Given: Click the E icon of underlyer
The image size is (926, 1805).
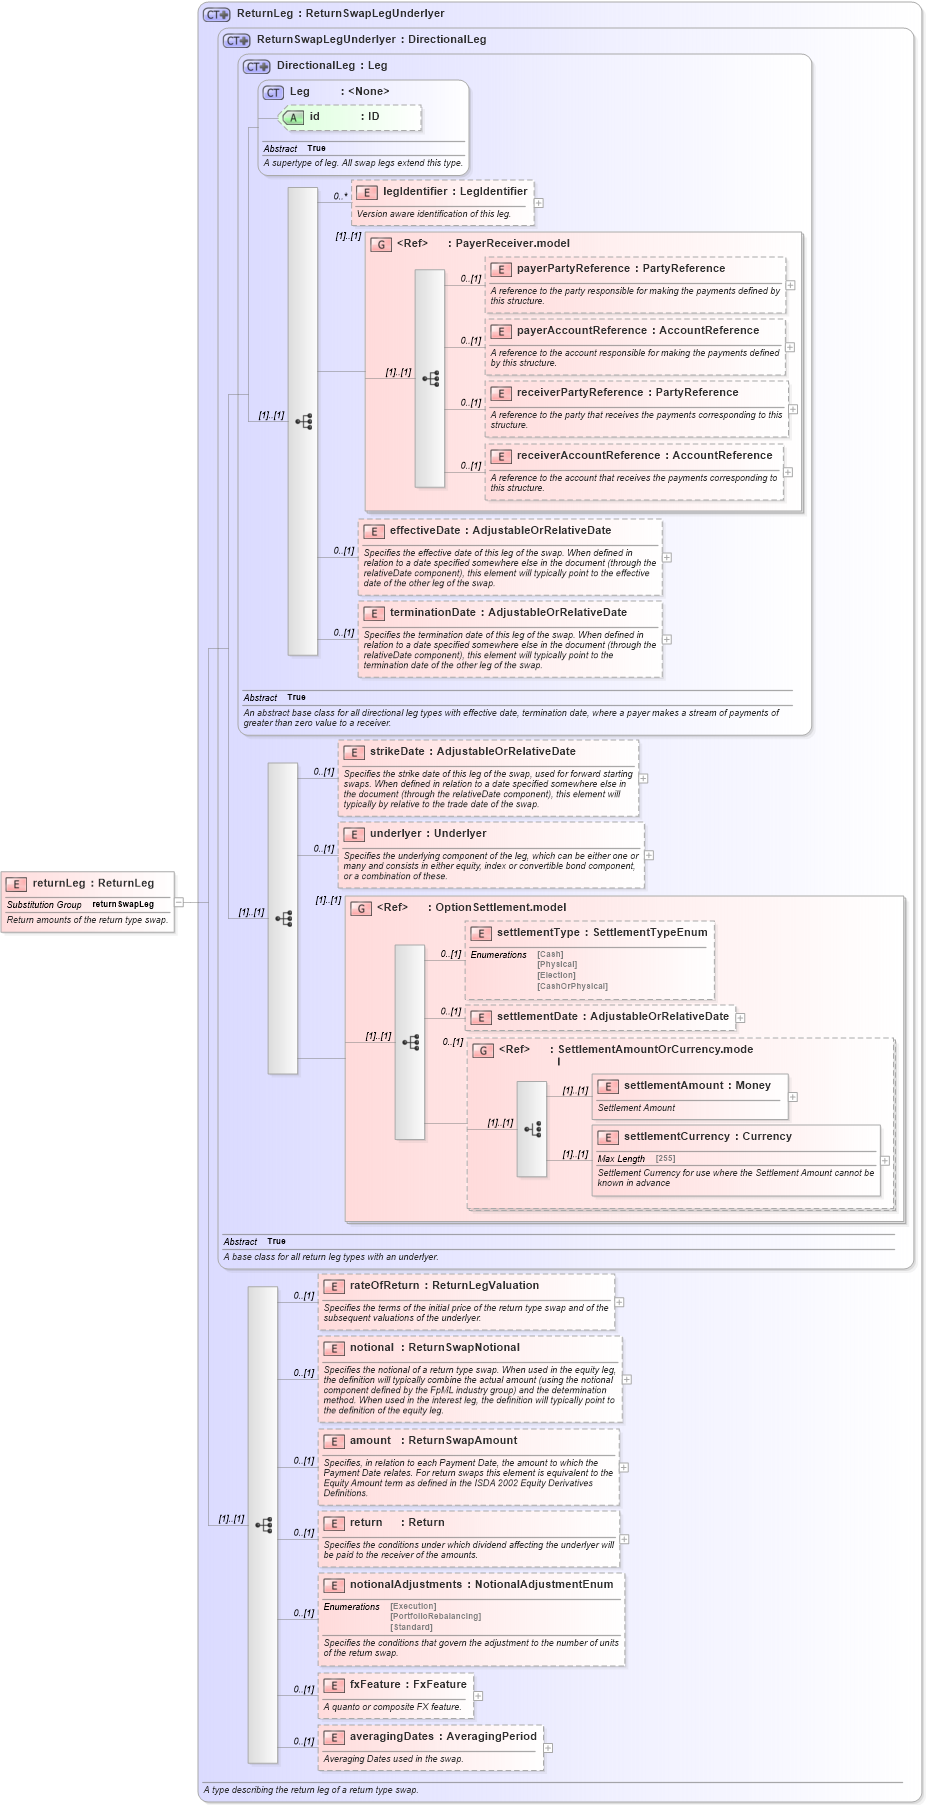Looking at the screenshot, I should (354, 835).
